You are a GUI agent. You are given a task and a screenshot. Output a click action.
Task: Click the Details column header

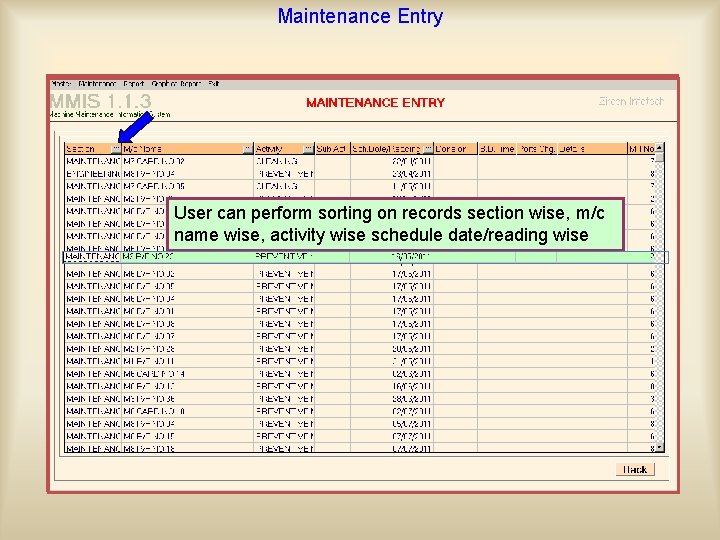tap(592, 149)
